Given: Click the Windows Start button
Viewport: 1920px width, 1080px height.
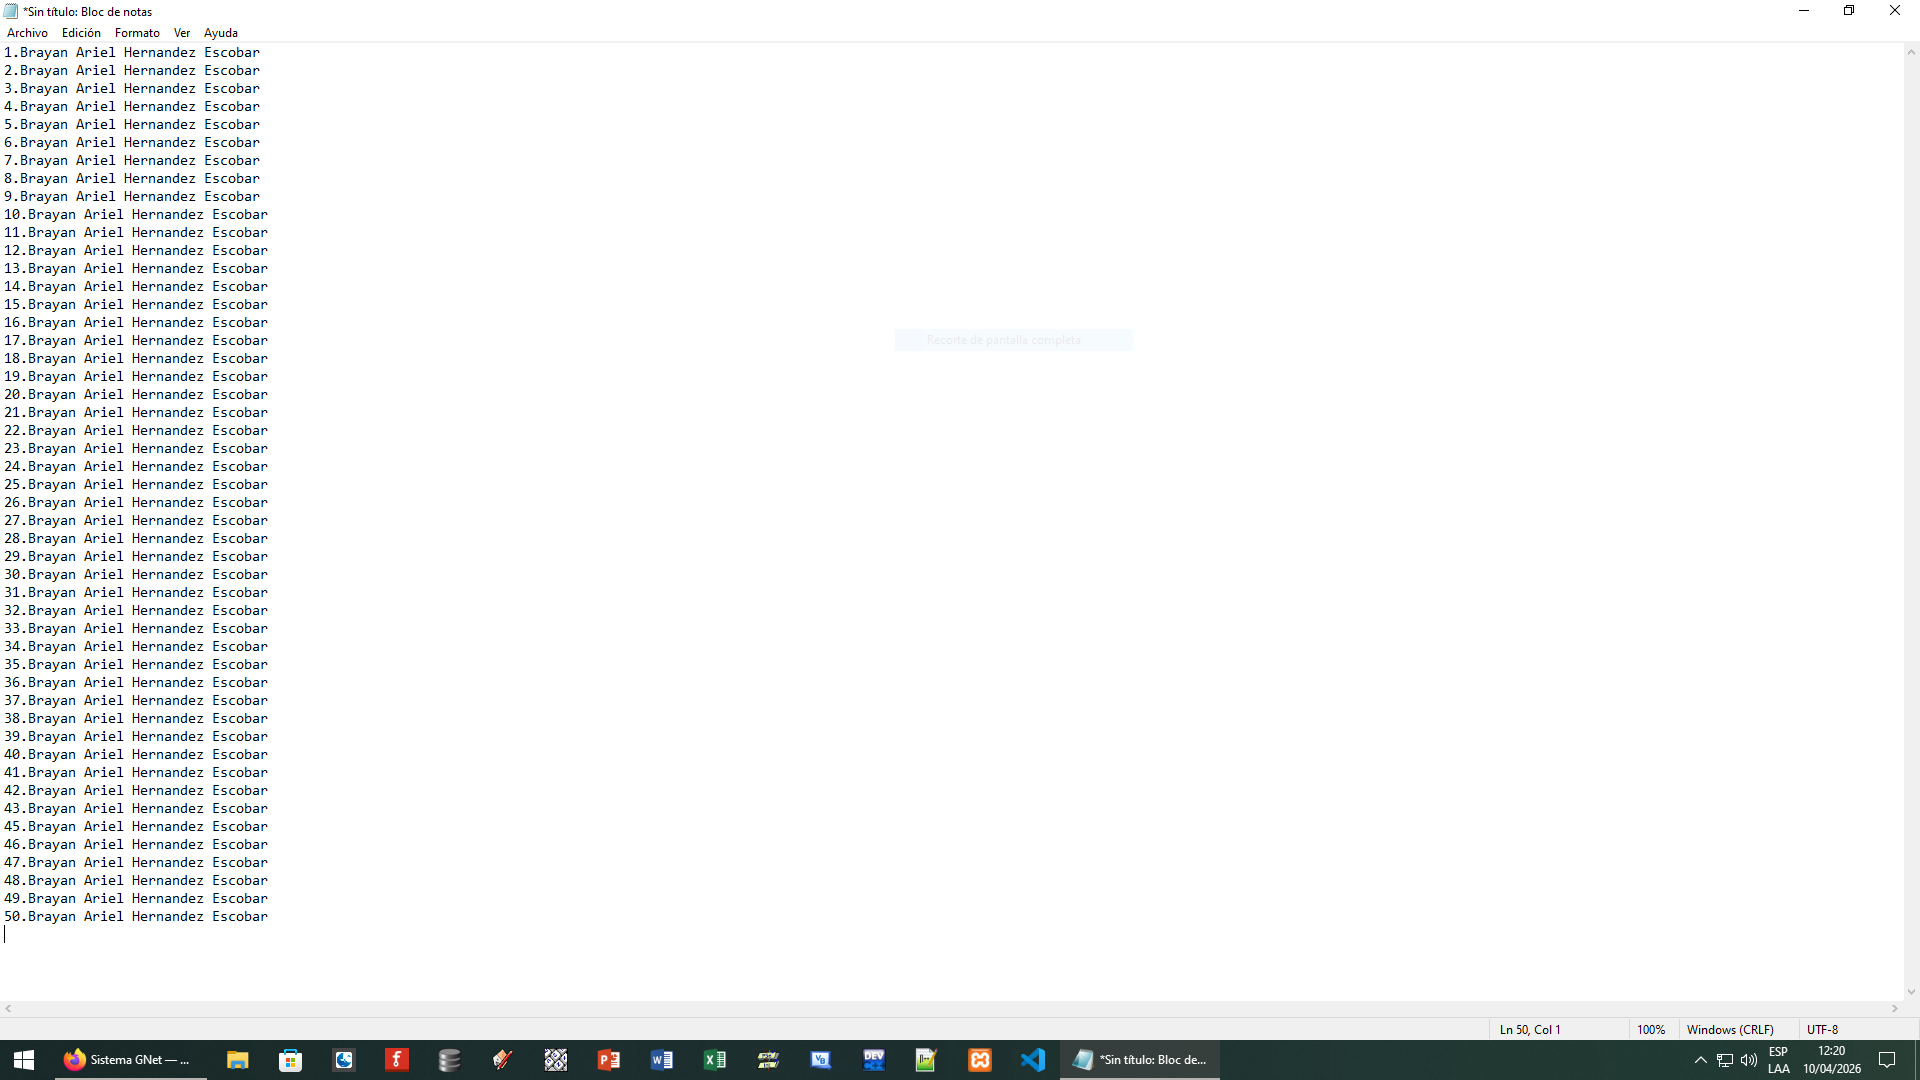Looking at the screenshot, I should tap(24, 1060).
